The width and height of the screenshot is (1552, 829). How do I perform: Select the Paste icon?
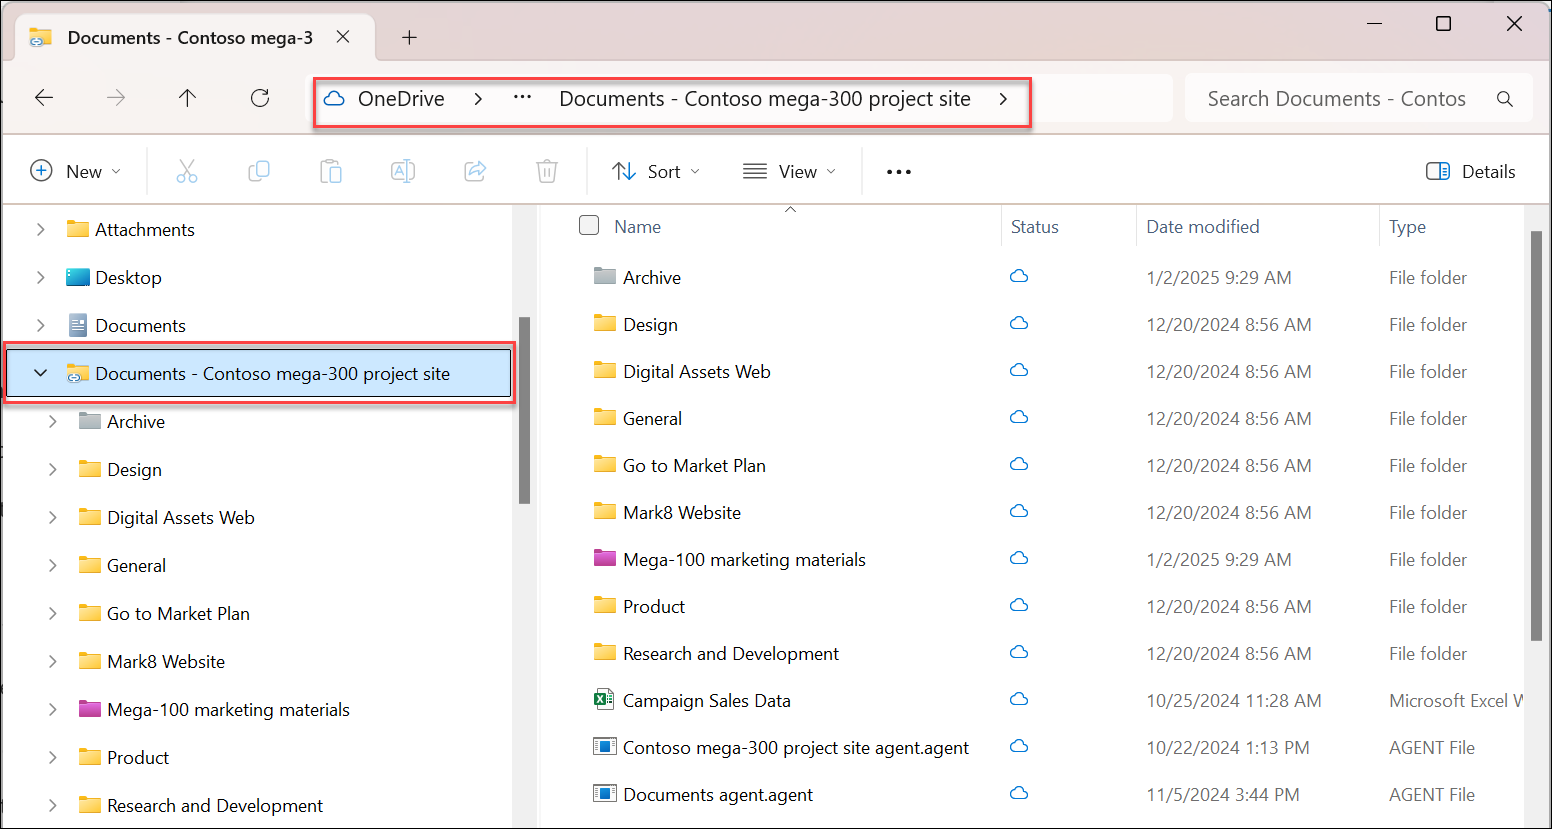coord(331,170)
